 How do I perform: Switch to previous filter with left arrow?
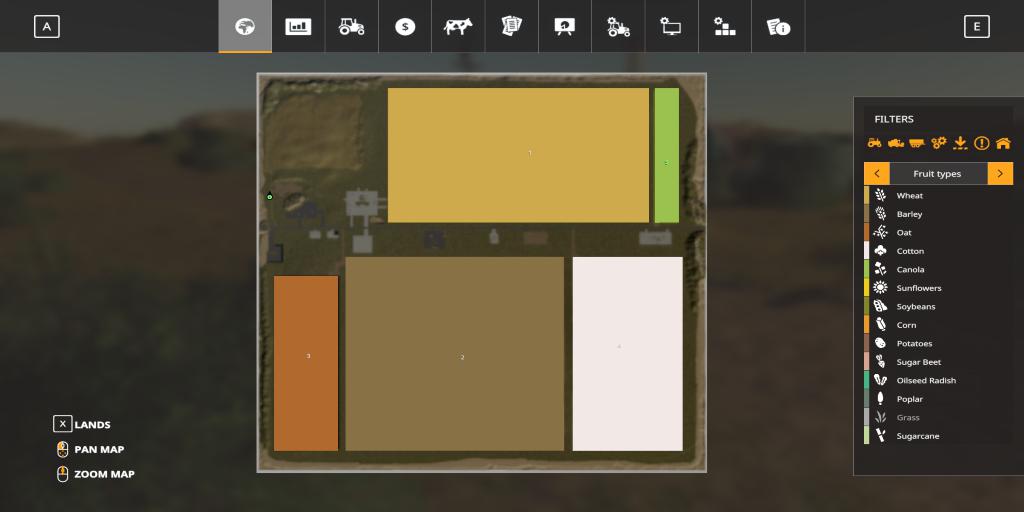tap(877, 174)
